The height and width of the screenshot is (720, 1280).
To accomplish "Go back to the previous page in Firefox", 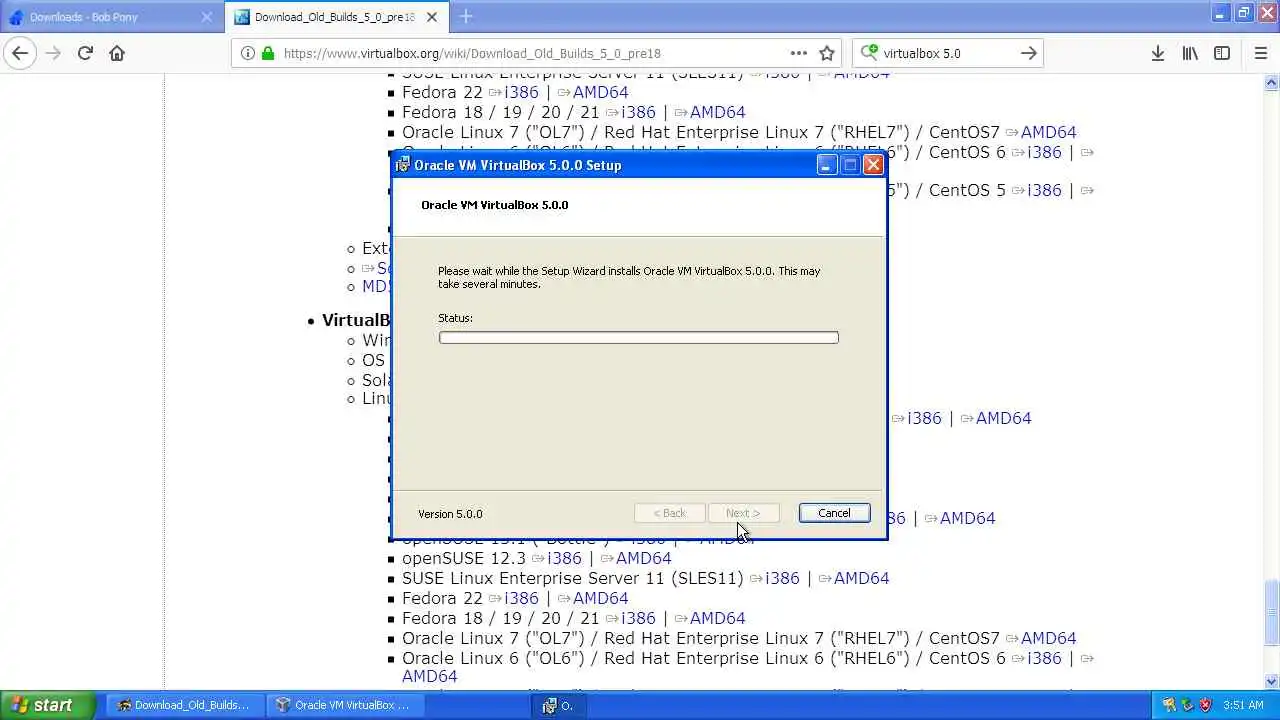I will (20, 53).
